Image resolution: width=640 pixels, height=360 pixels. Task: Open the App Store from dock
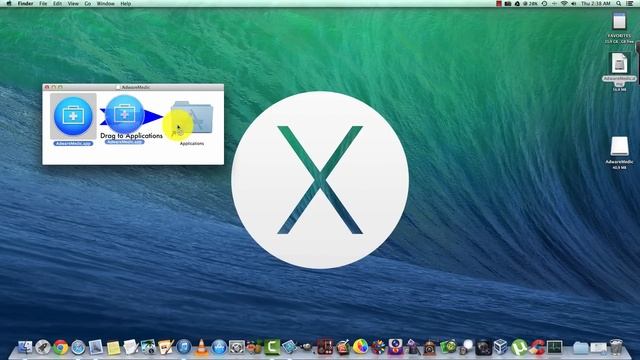coord(219,348)
